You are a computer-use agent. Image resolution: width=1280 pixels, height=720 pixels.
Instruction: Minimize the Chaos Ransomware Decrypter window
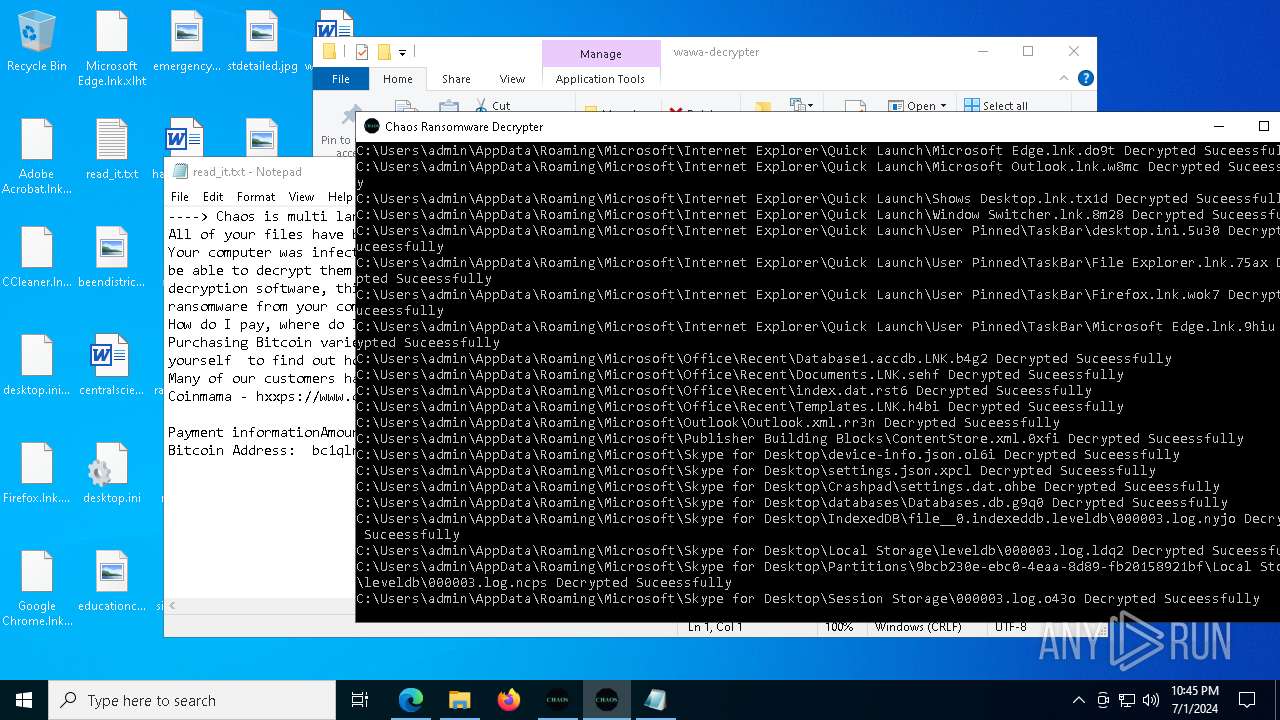tap(1219, 126)
